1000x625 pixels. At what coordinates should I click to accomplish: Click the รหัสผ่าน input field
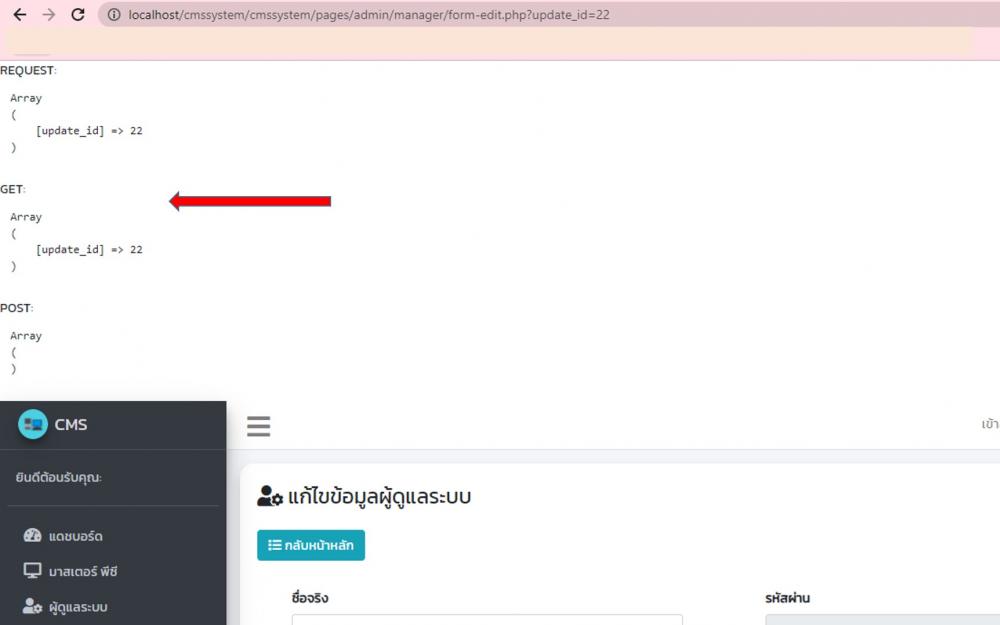click(883, 619)
